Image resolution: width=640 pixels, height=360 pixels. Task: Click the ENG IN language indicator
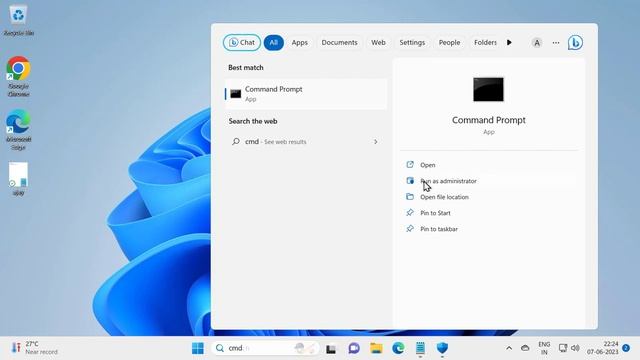click(x=544, y=348)
